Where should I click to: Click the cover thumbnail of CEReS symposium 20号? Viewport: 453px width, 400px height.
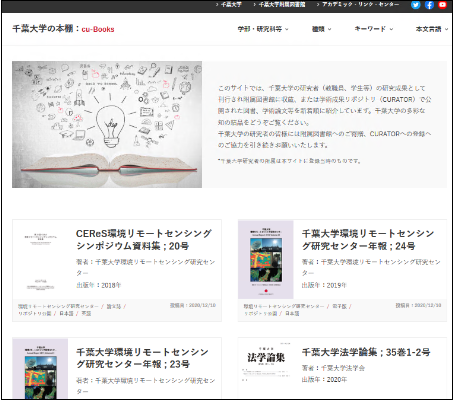click(40, 260)
